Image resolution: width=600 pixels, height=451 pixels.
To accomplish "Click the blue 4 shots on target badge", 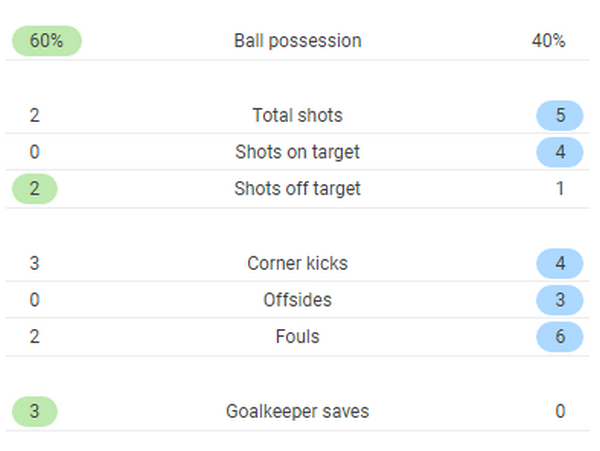I will [560, 152].
